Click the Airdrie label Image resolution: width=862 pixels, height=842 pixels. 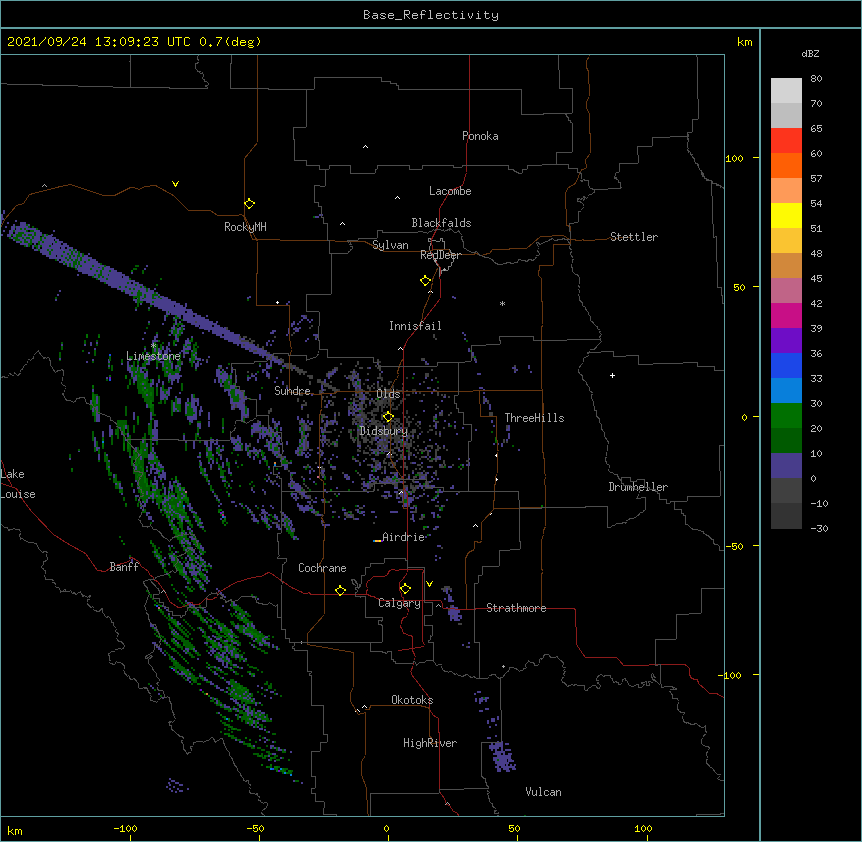click(403, 537)
